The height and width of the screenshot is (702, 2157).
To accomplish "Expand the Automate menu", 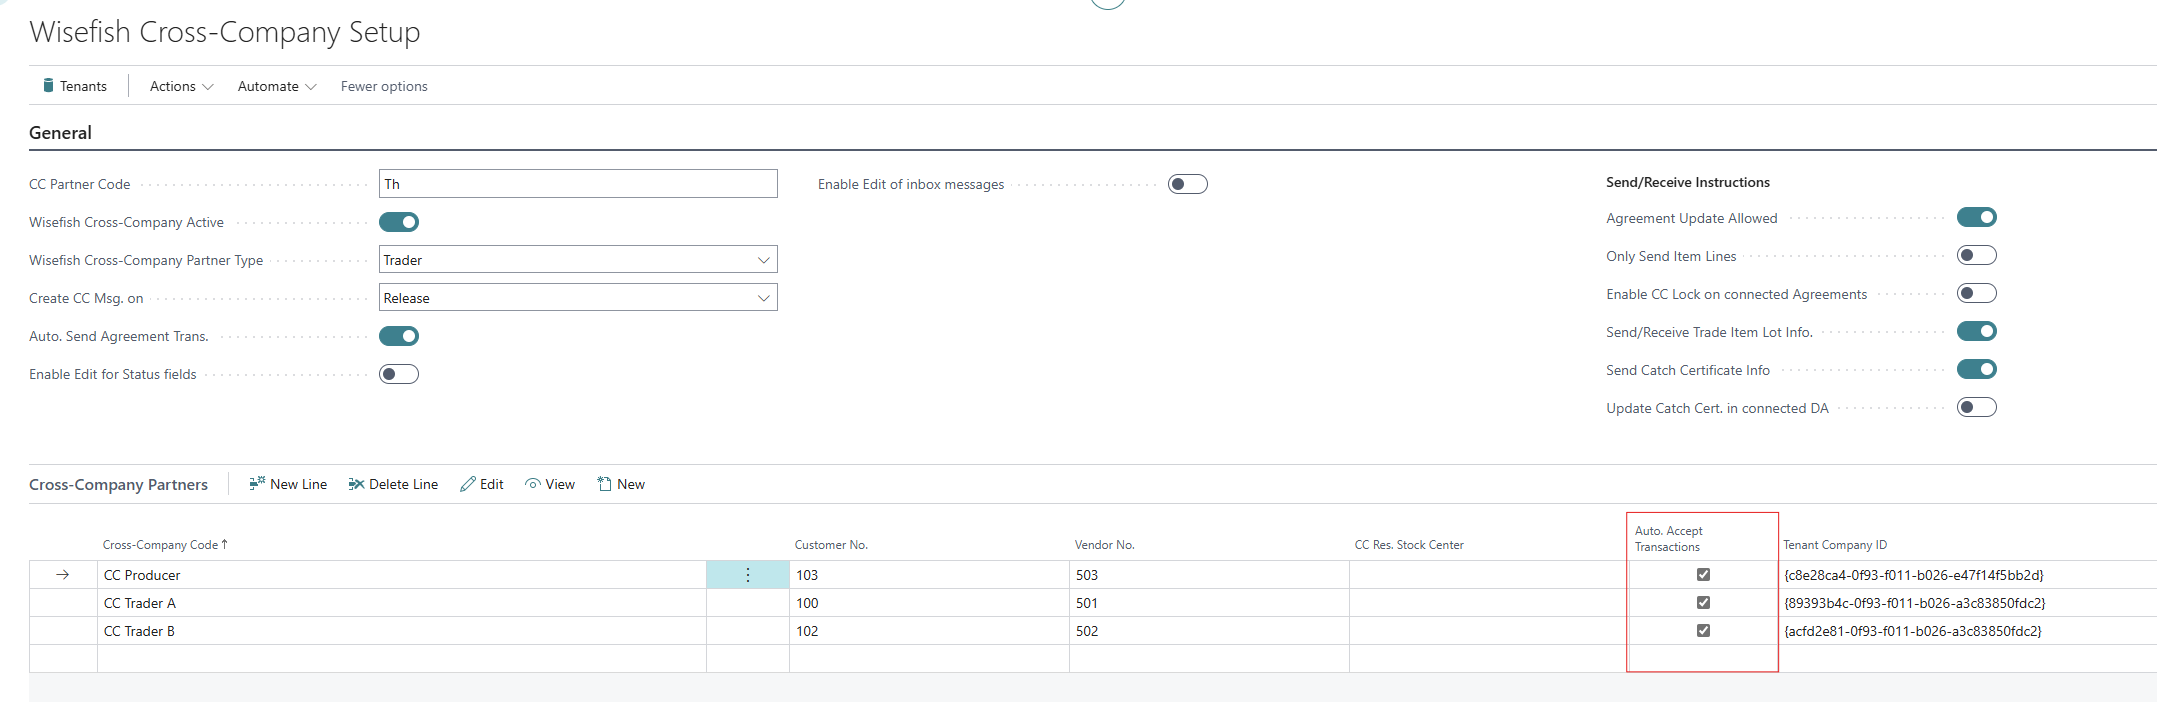I will [277, 86].
